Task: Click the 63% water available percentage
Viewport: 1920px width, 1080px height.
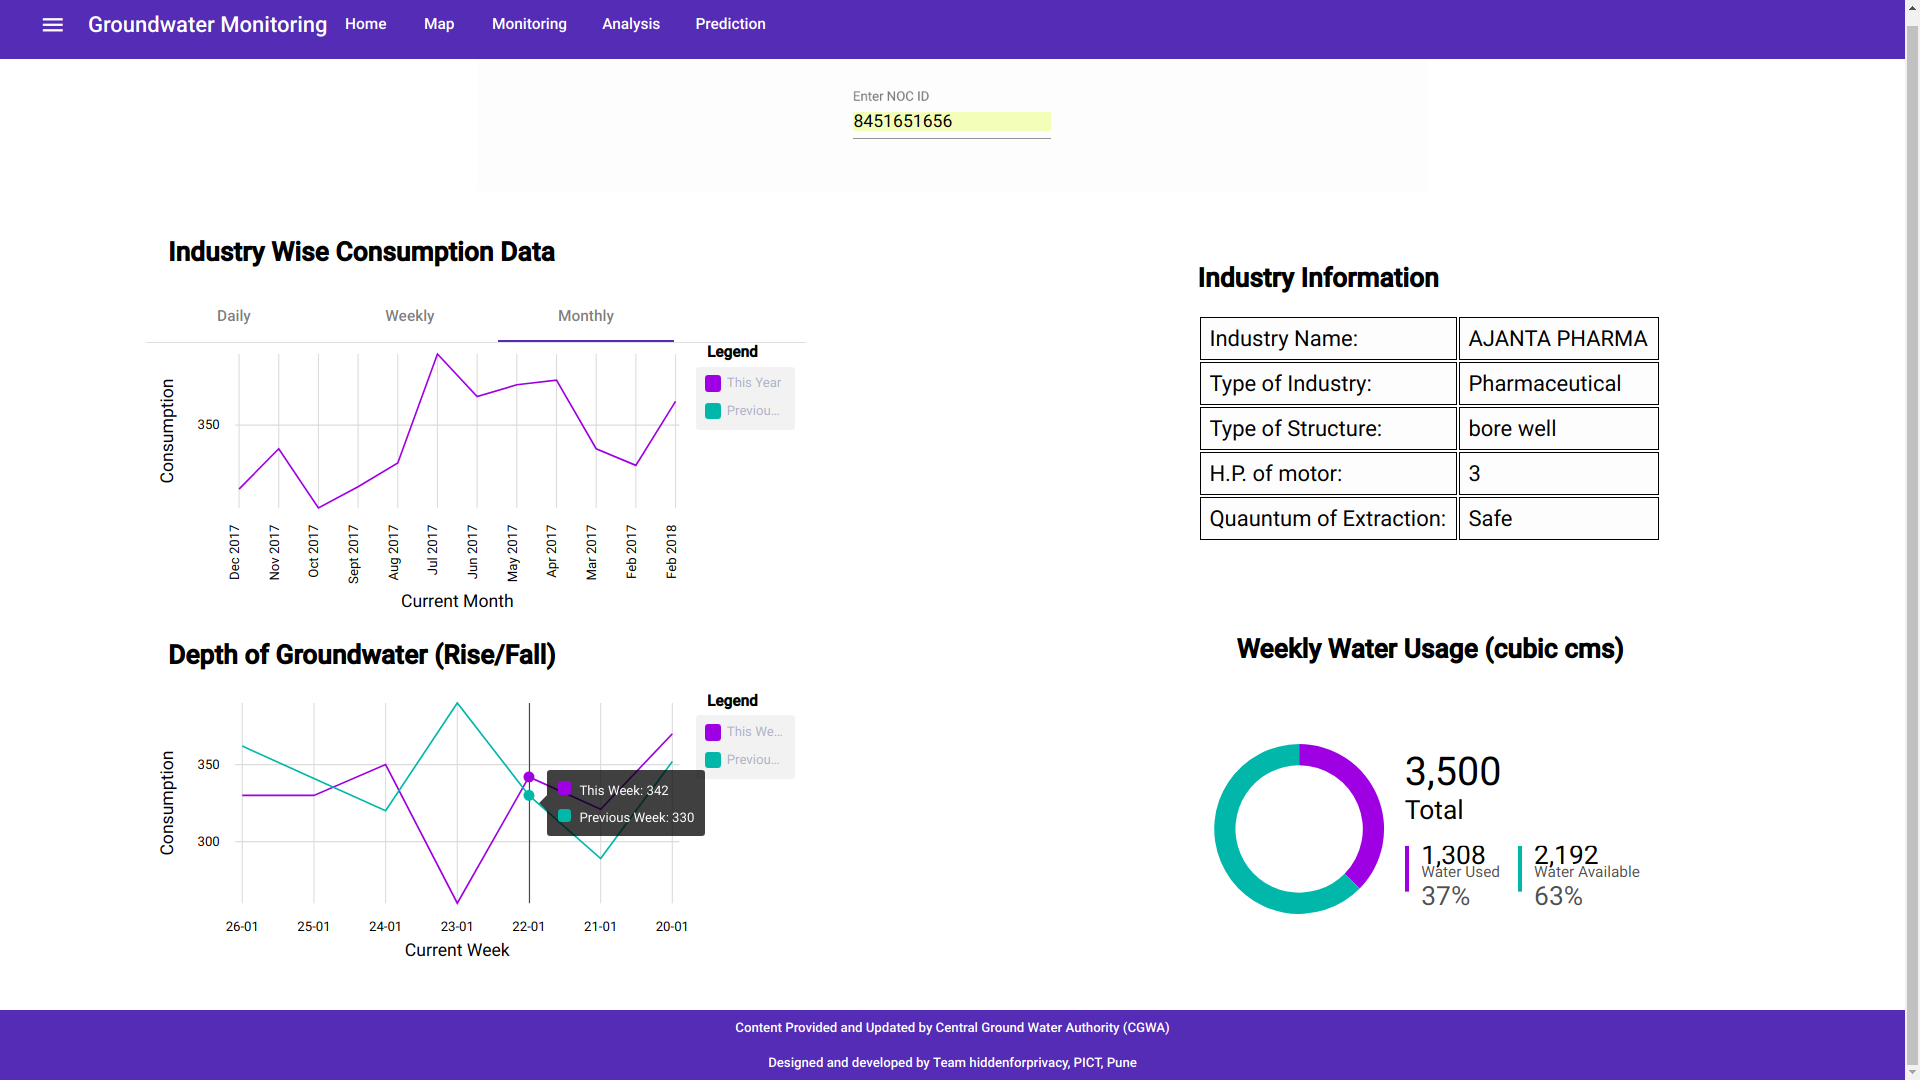Action: pyautogui.click(x=1559, y=897)
